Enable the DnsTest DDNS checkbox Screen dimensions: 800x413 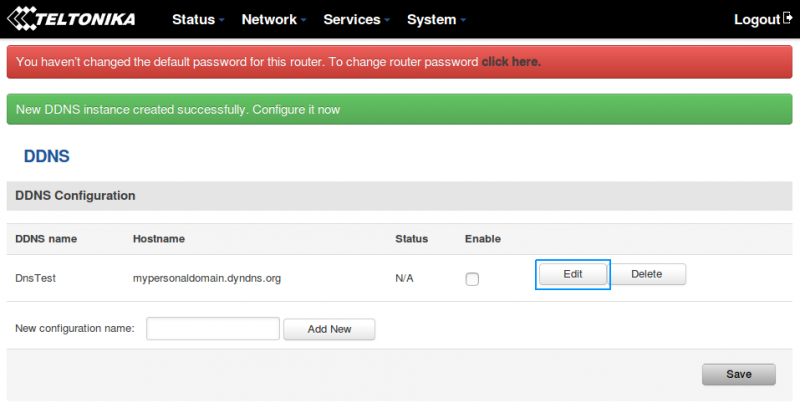[x=472, y=279]
